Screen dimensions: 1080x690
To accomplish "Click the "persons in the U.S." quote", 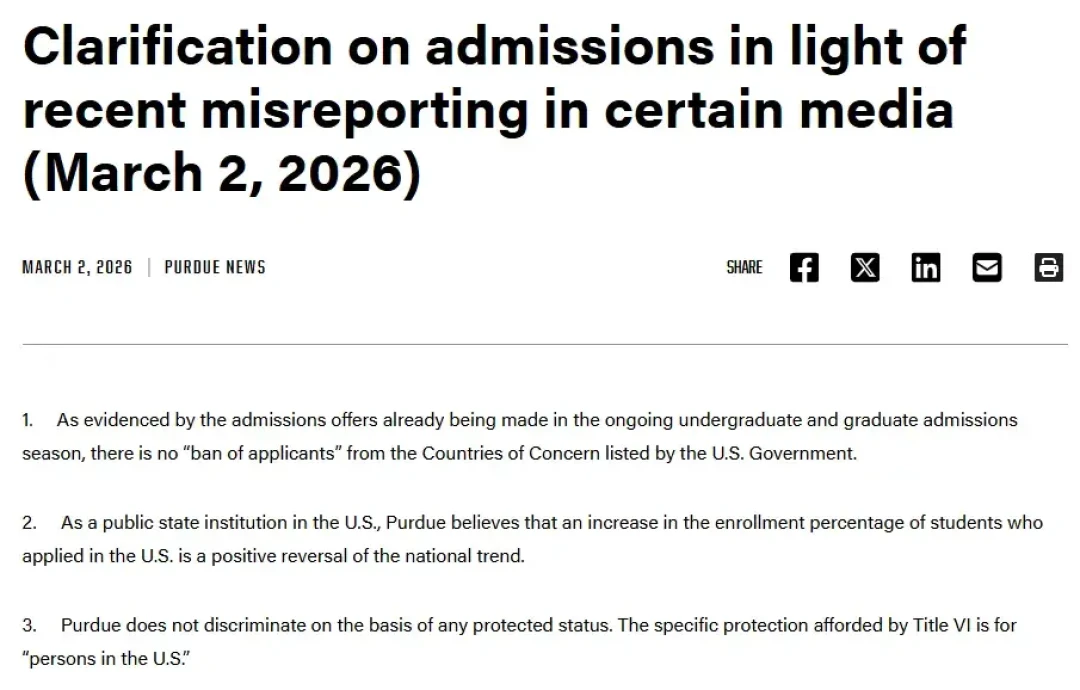I will [x=106, y=658].
